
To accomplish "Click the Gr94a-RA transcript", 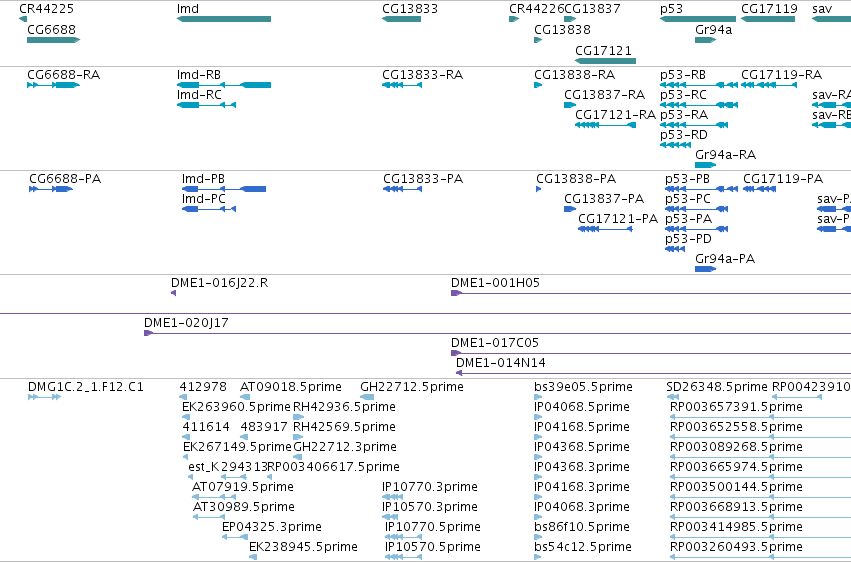I will click(706, 165).
